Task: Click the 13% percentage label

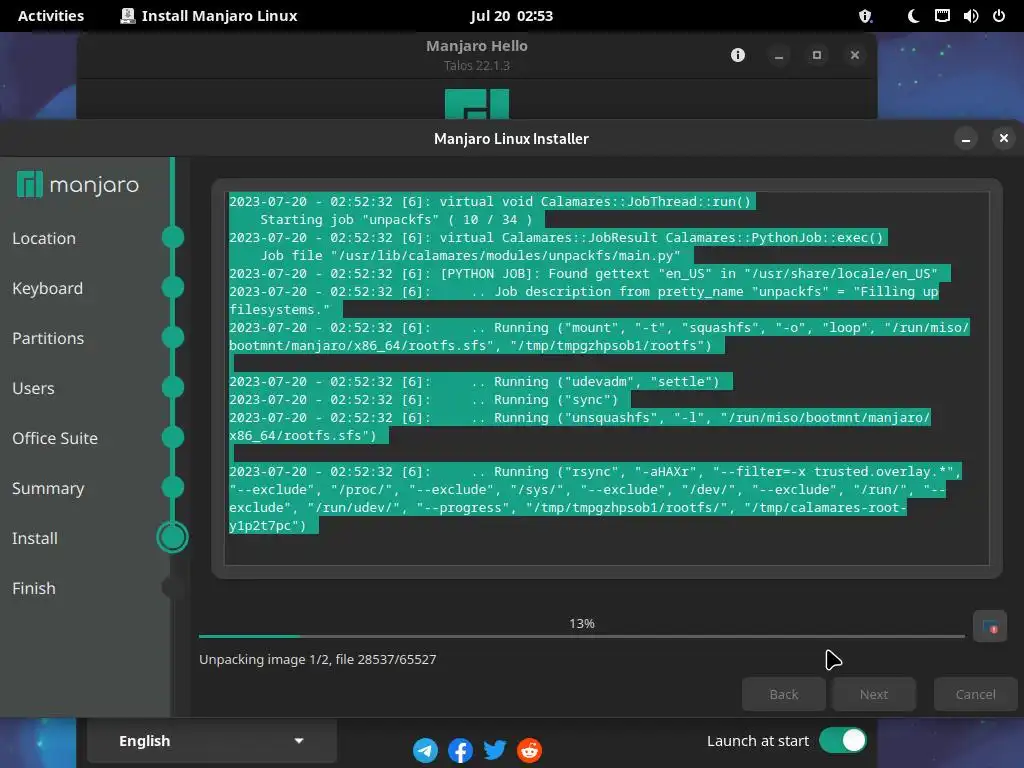Action: [582, 624]
